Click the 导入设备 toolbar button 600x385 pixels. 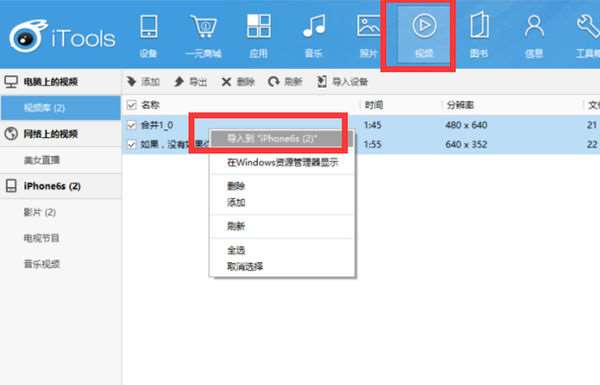[x=342, y=82]
